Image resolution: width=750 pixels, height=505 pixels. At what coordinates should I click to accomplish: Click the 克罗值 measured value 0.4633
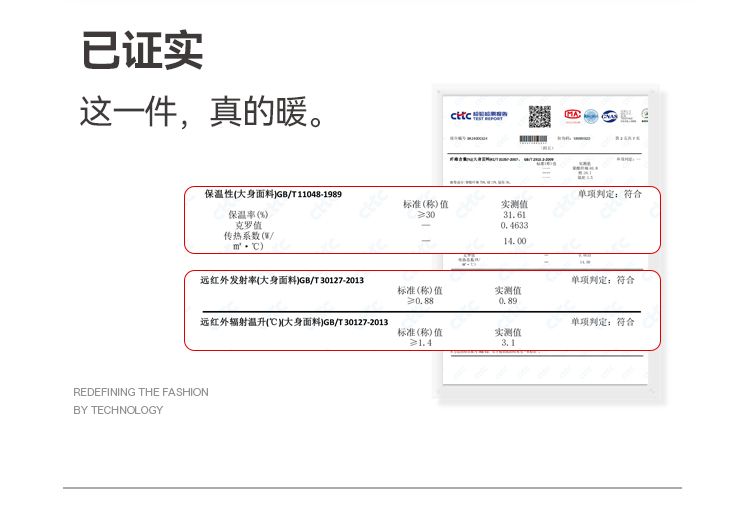[514, 226]
